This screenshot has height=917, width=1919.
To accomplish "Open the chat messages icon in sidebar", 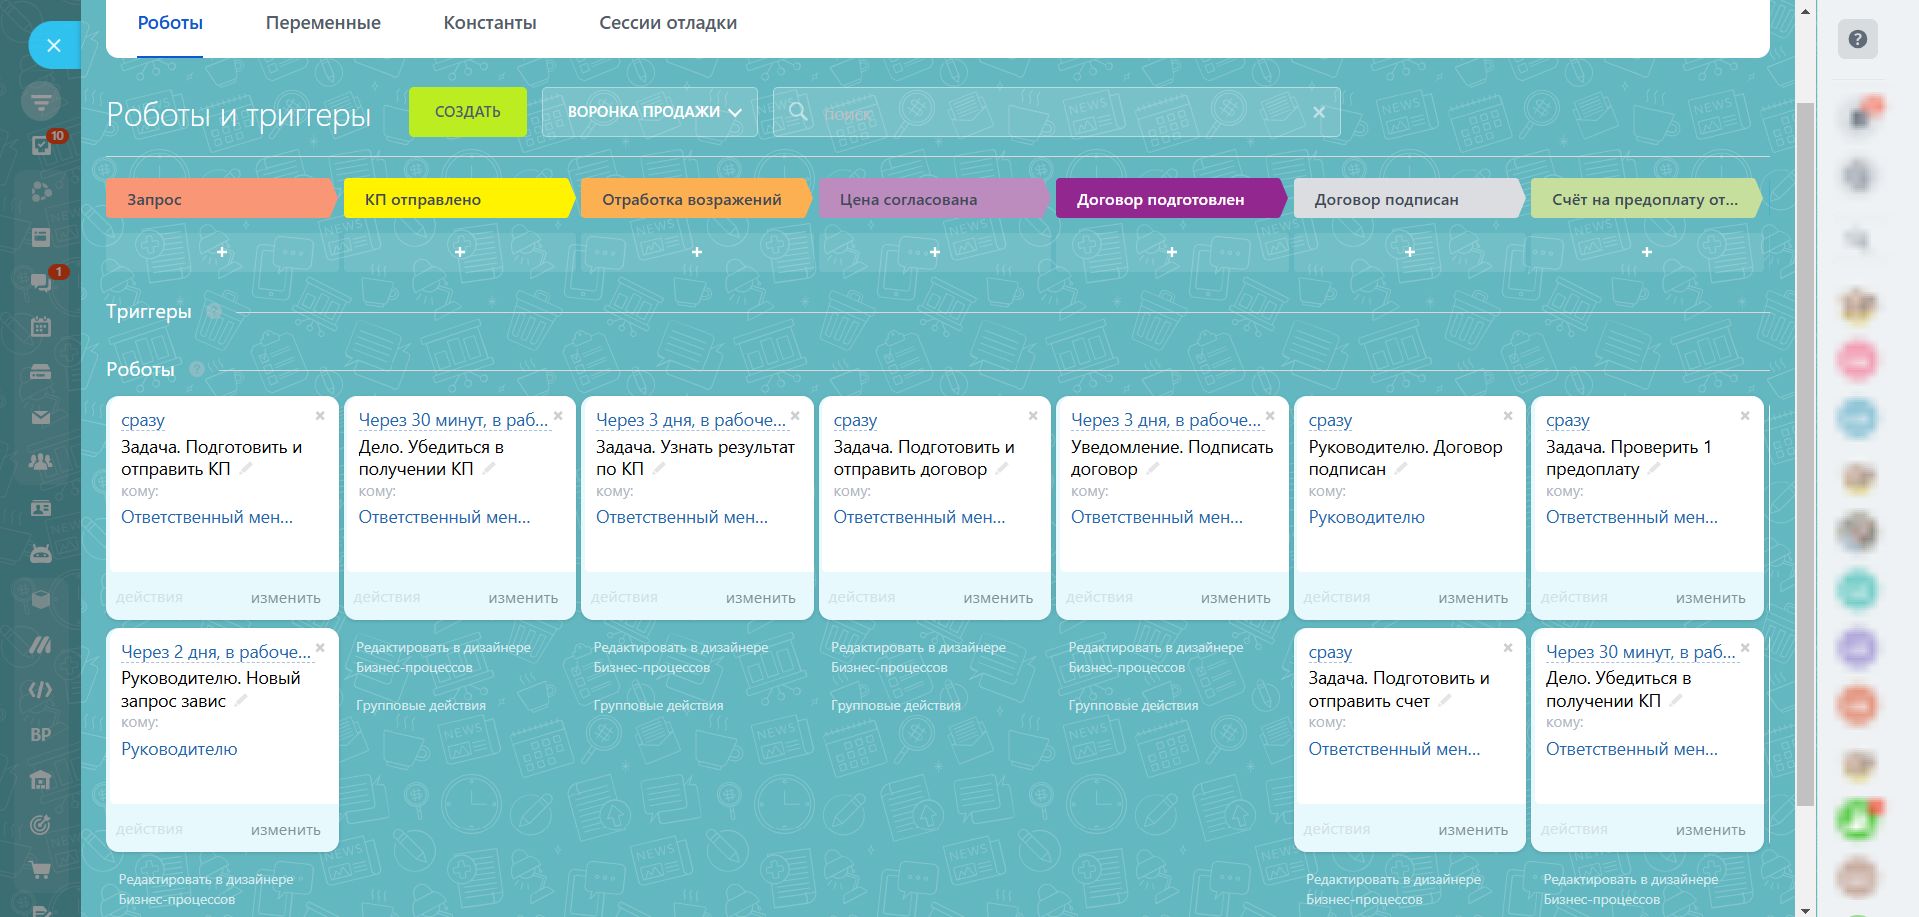I will point(41,282).
